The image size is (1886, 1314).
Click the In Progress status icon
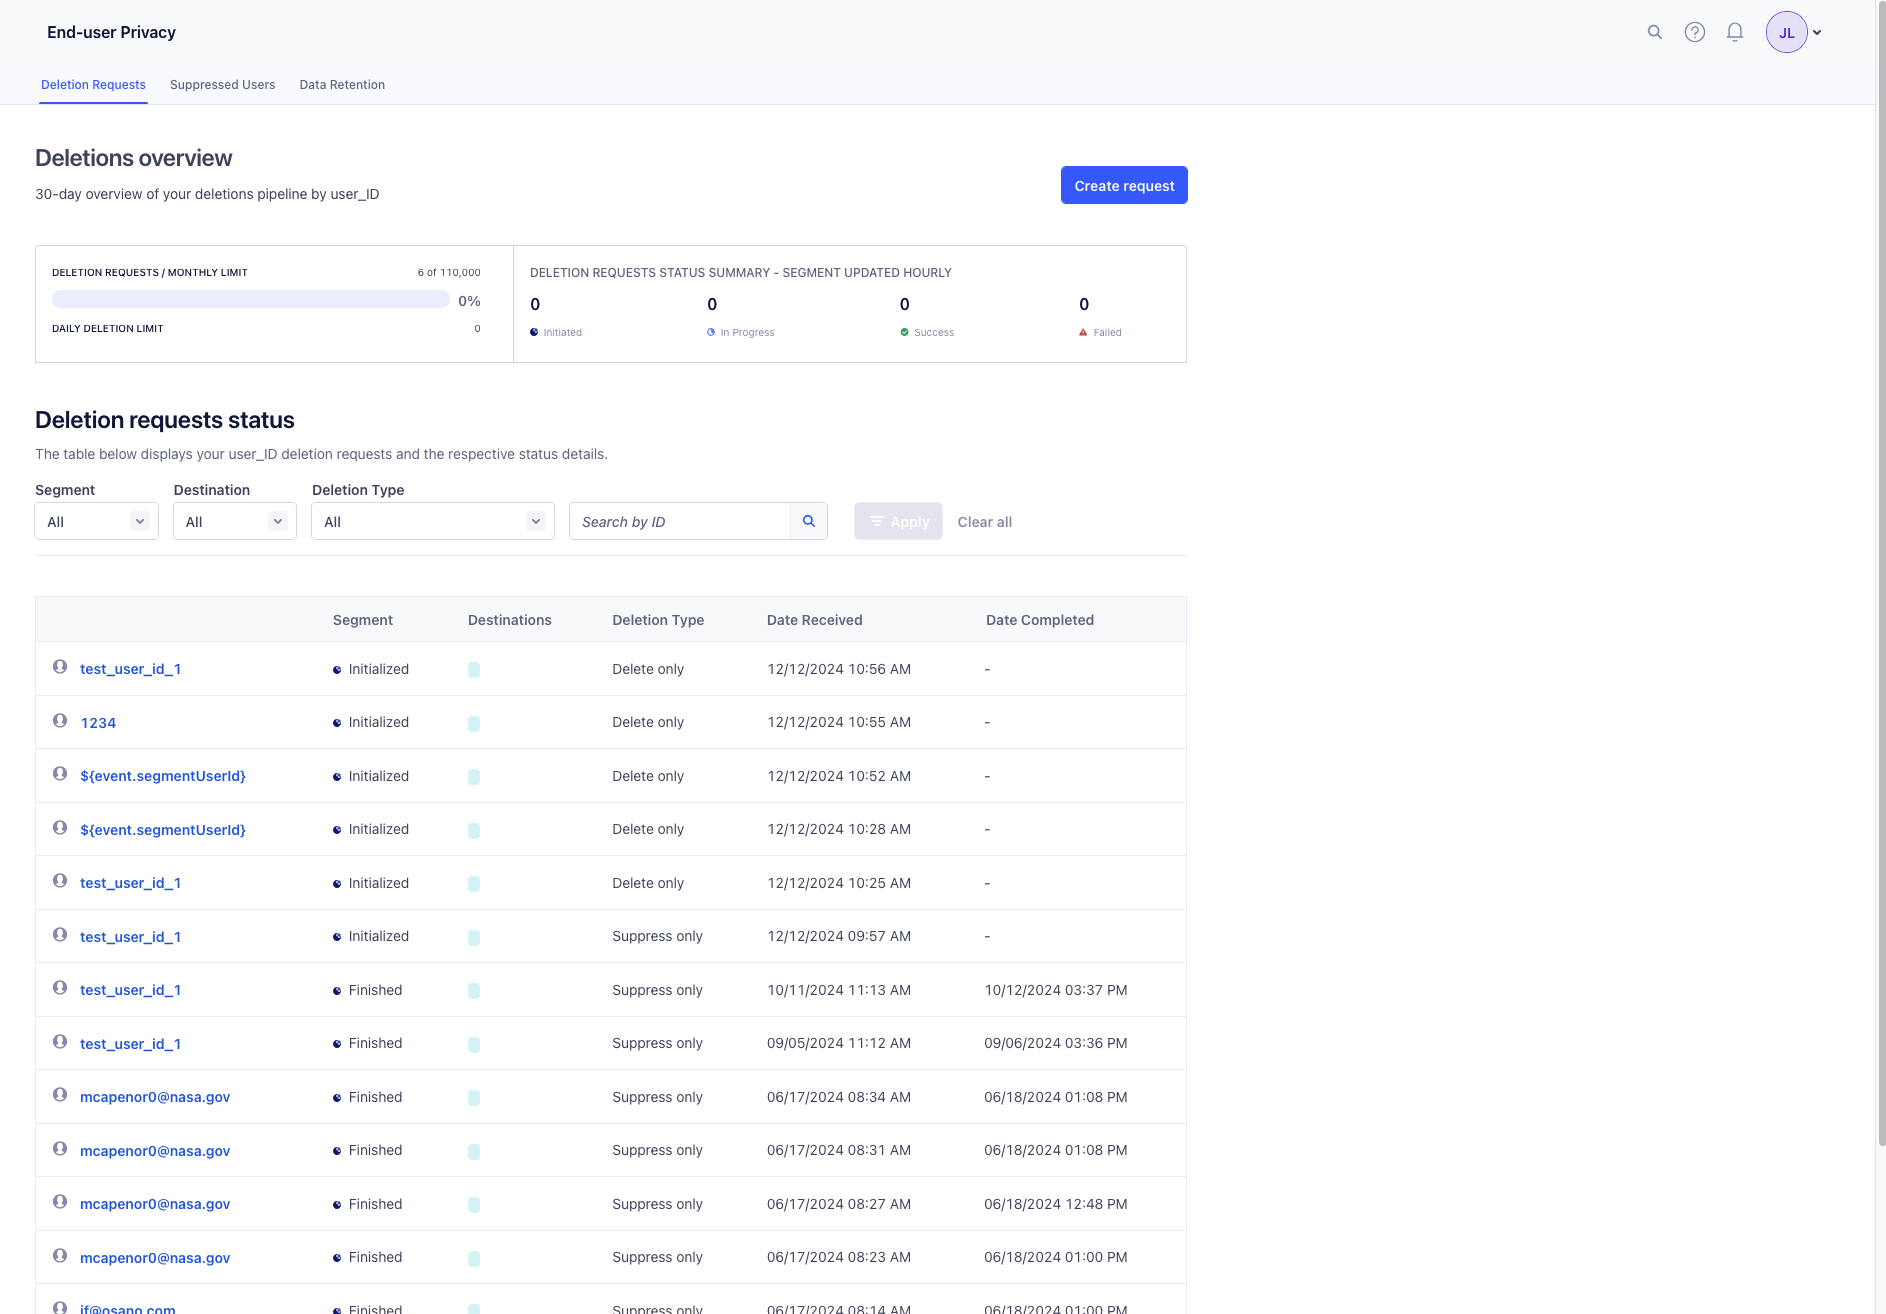(711, 332)
